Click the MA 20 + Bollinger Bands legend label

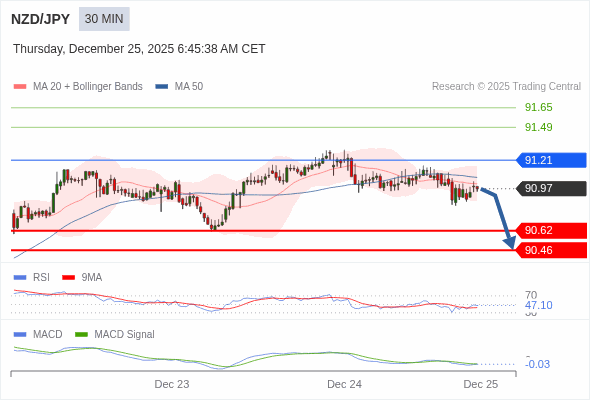click(88, 87)
